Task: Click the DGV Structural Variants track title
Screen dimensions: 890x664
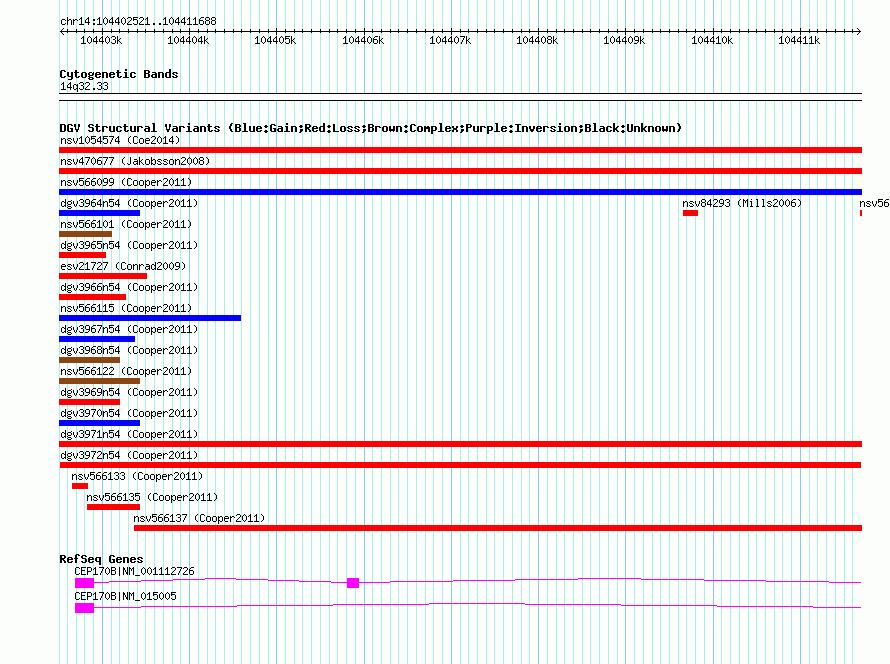Action: coord(371,128)
